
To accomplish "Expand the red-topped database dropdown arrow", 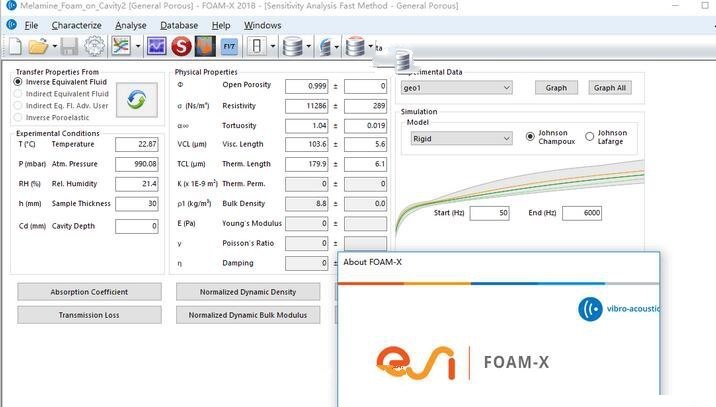I will [370, 47].
